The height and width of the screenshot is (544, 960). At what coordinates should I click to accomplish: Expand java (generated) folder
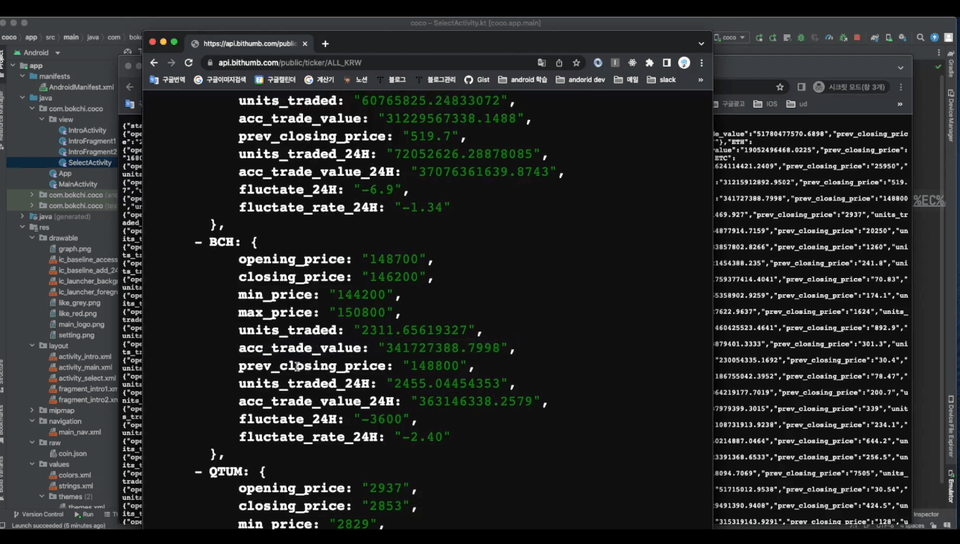click(x=23, y=217)
